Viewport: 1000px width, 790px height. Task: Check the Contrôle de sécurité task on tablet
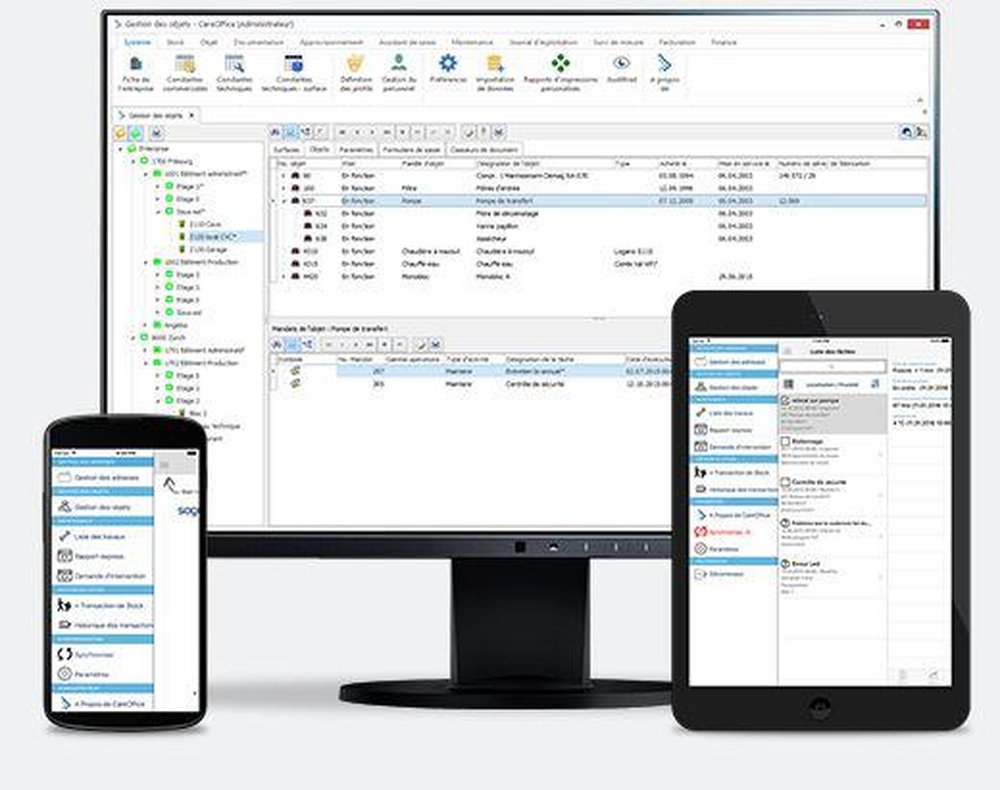point(786,483)
